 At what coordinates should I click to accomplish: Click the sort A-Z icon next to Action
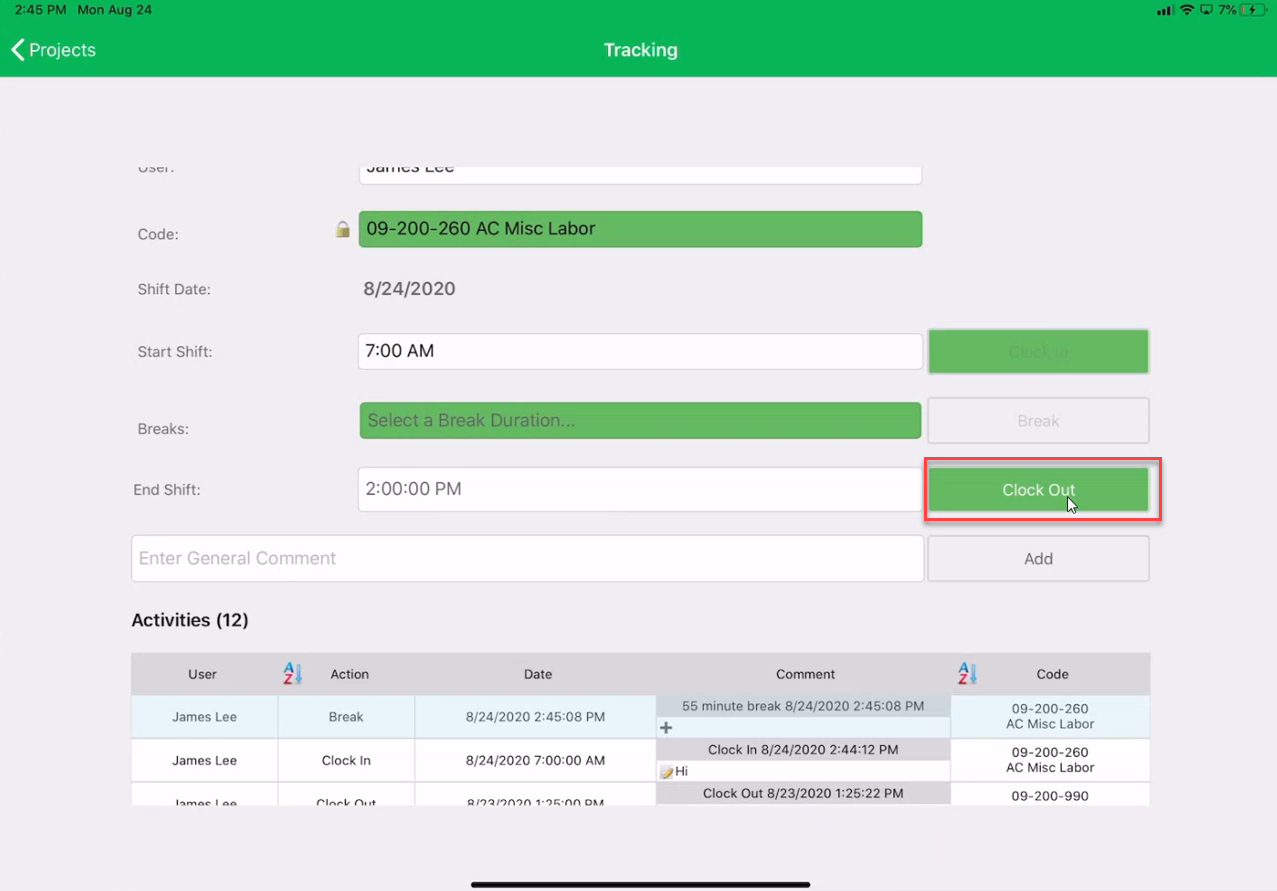tap(292, 674)
